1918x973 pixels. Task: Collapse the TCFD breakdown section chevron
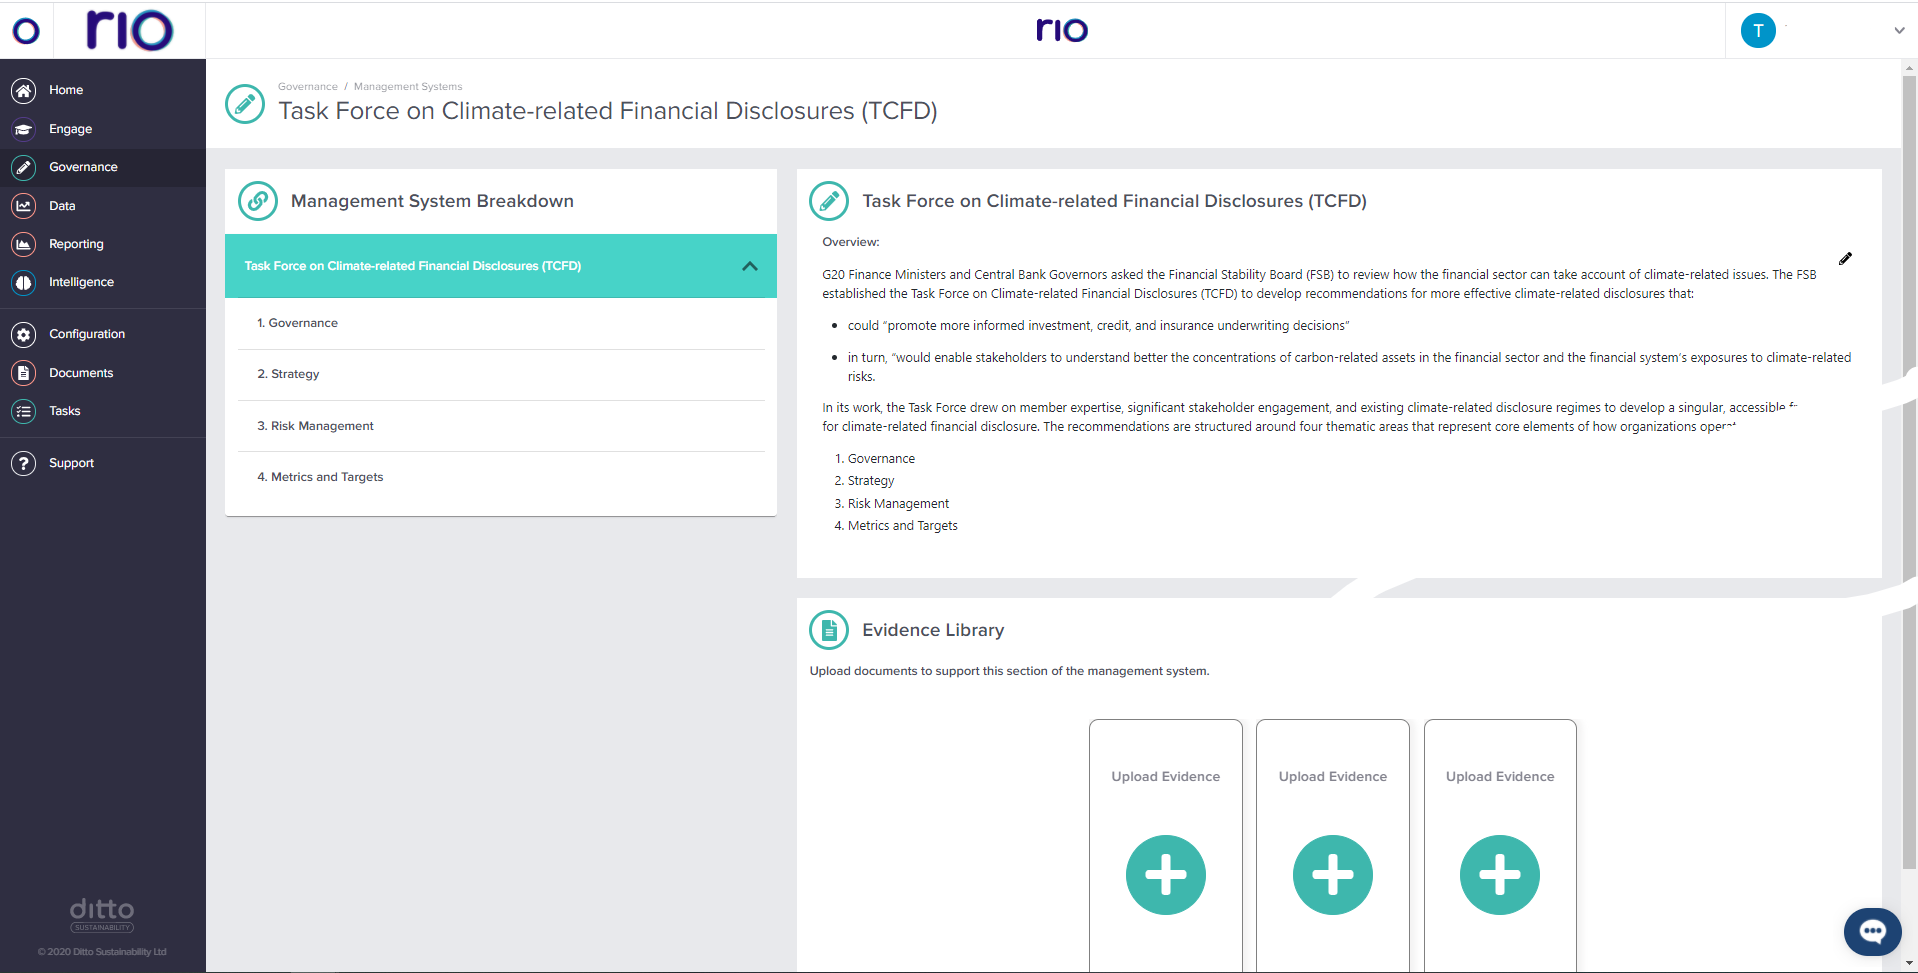tap(749, 266)
